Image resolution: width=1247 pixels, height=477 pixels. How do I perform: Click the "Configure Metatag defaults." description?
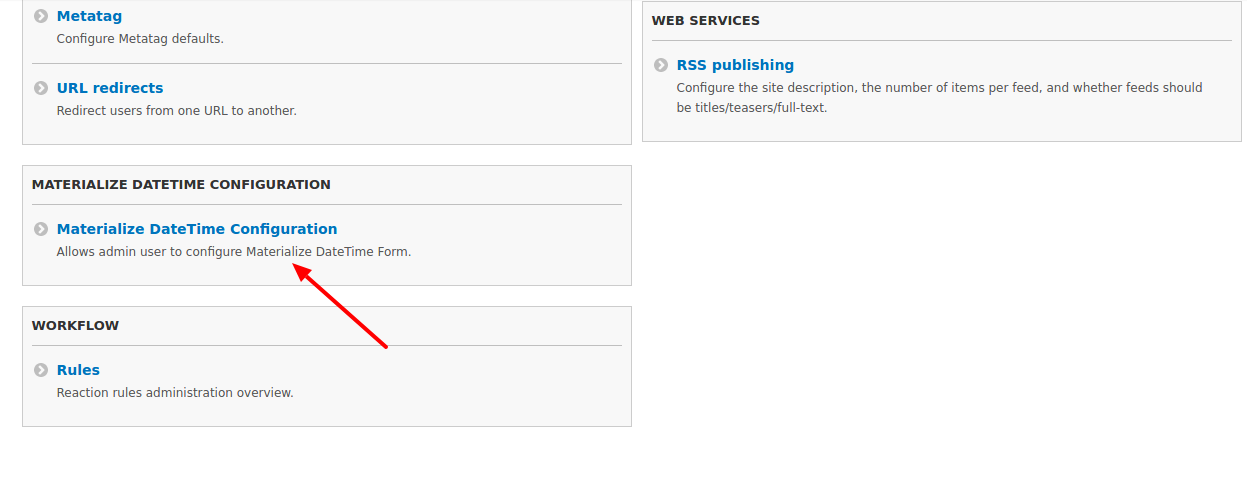pyautogui.click(x=140, y=39)
